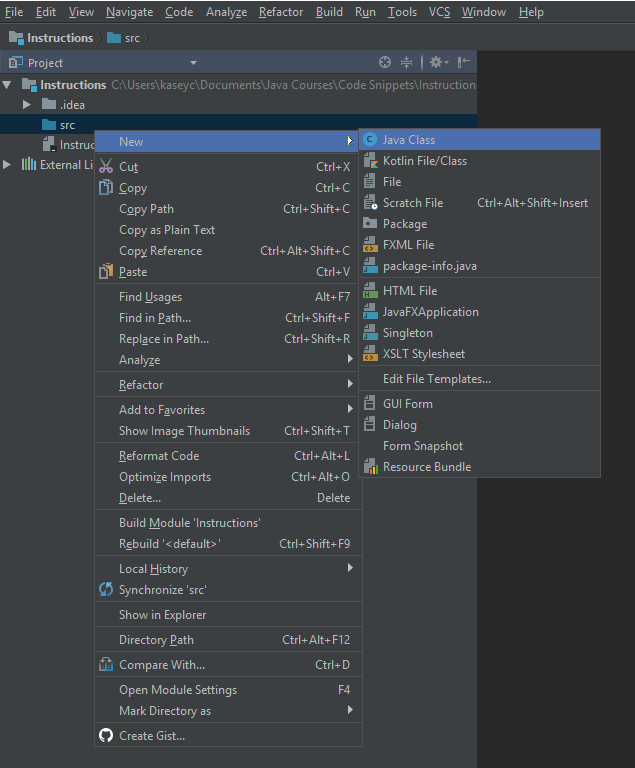The width and height of the screenshot is (635, 768).
Task: Select Show Image Thumbnails entry
Action: tap(228, 431)
